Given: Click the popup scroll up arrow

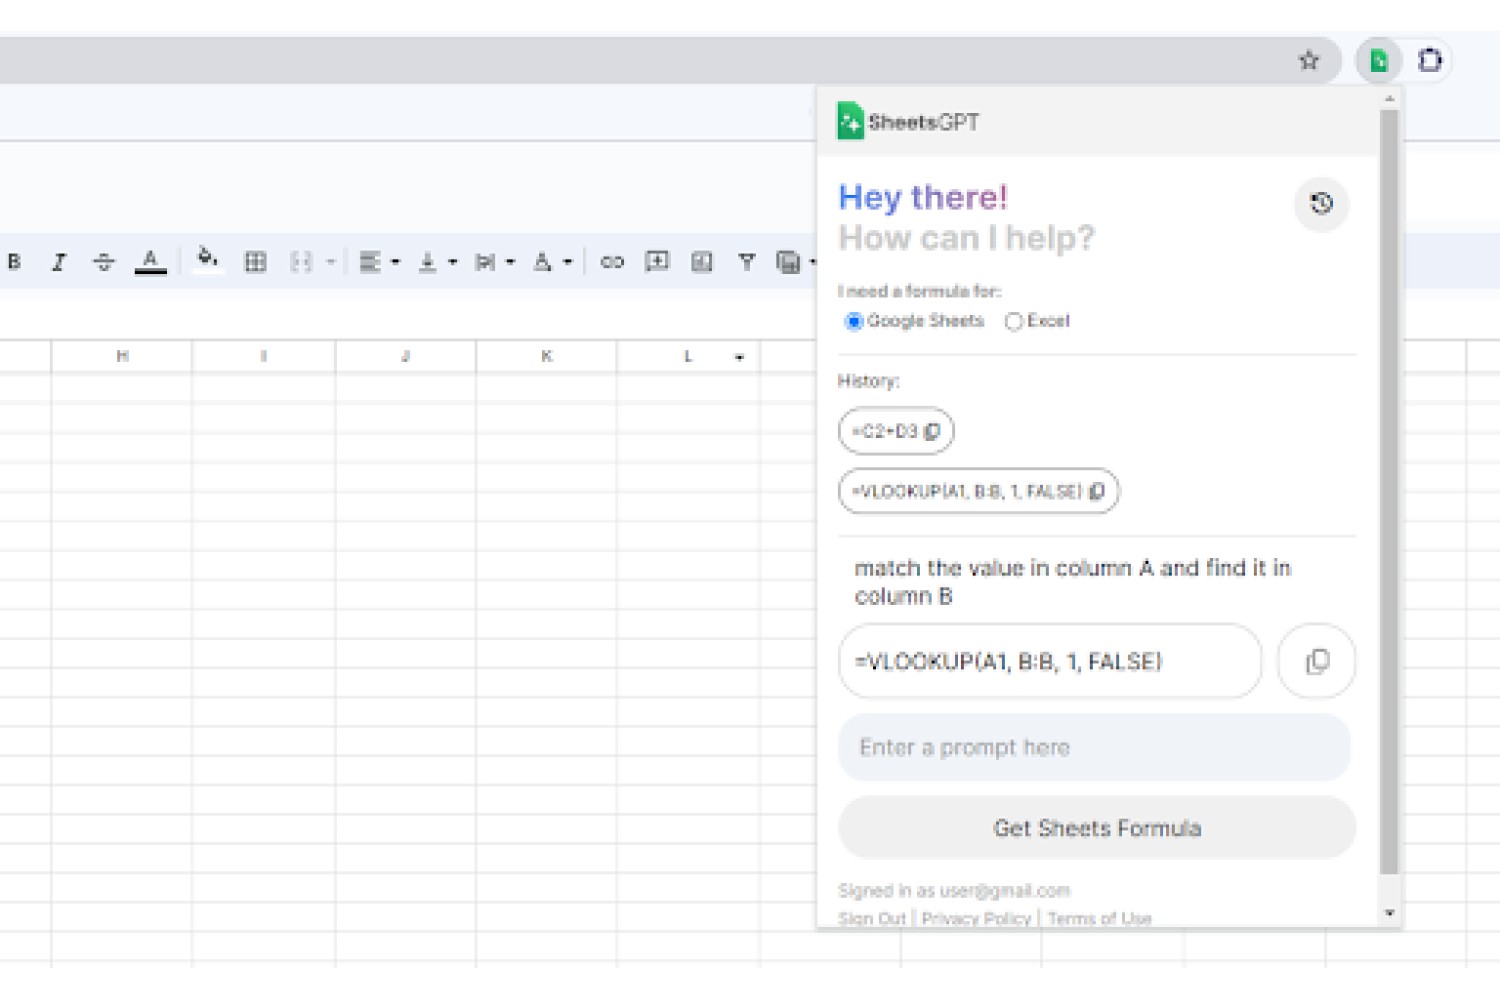Looking at the screenshot, I should 1389,99.
